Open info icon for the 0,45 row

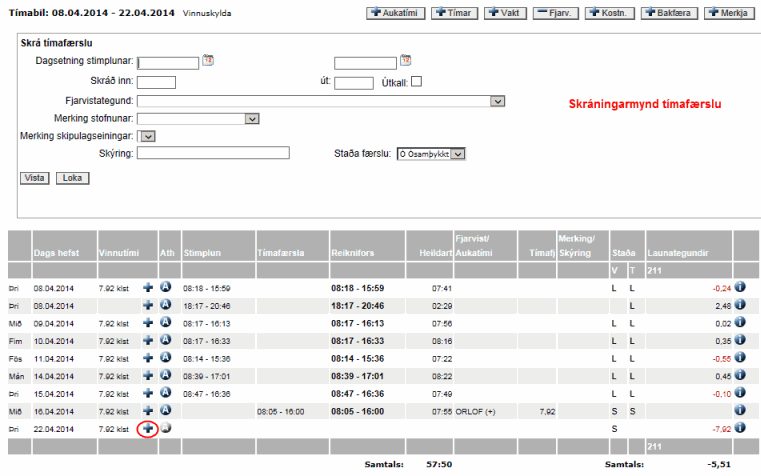point(740,375)
